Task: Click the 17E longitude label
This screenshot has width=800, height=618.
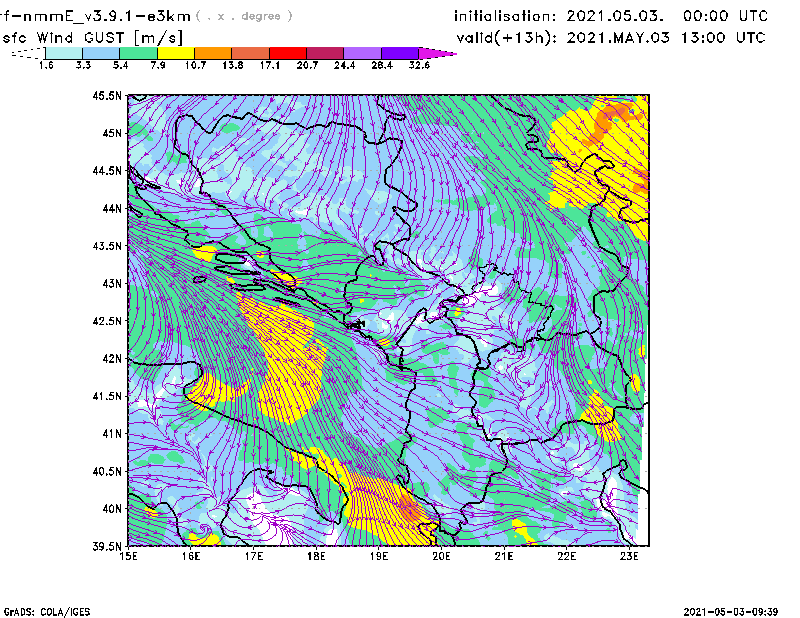Action: click(x=254, y=556)
